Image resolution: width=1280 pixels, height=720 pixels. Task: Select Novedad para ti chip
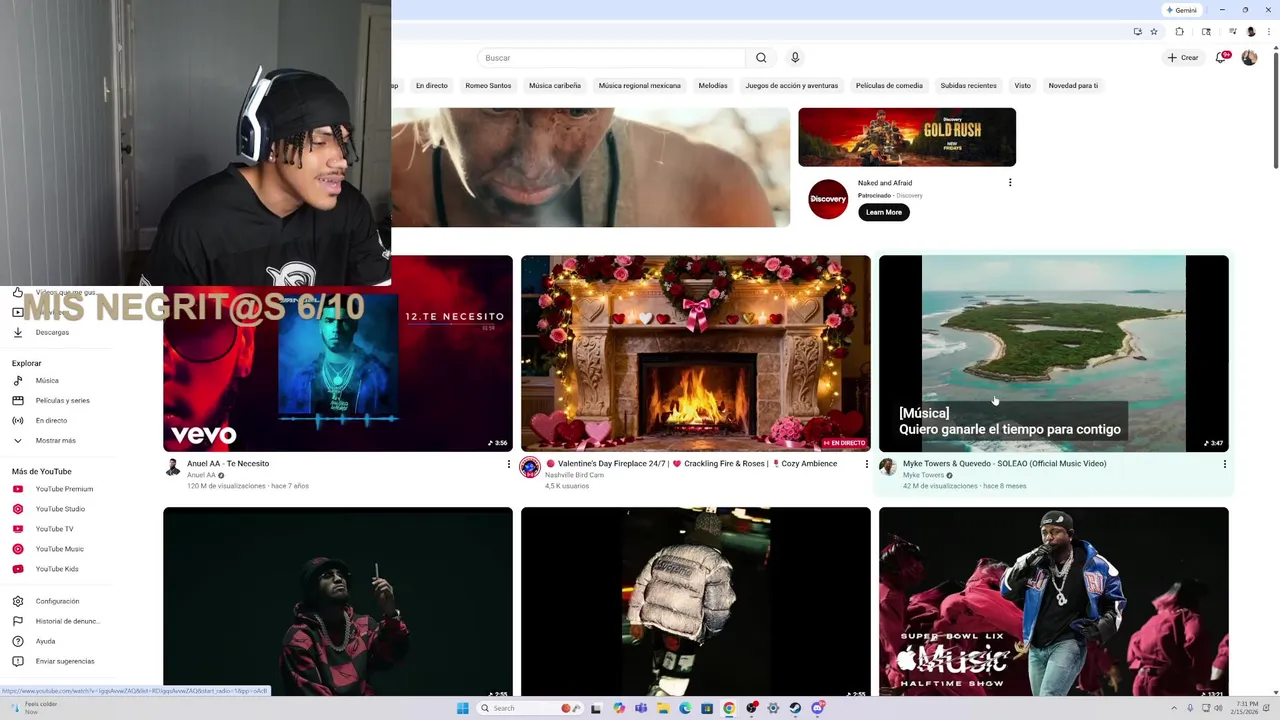tap(1073, 86)
